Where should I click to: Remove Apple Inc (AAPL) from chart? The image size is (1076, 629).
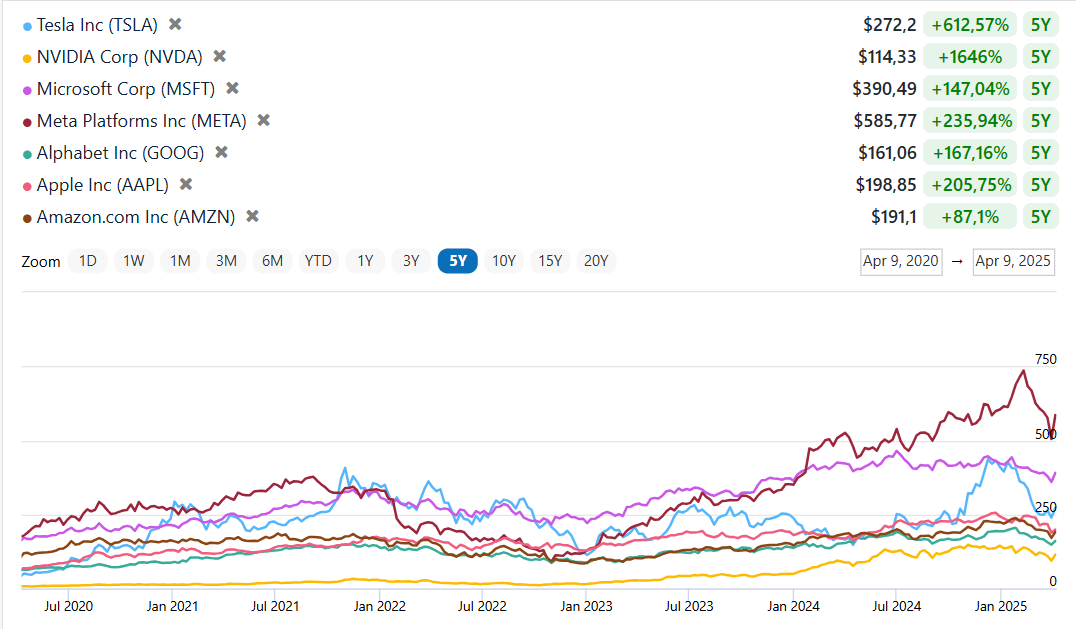pos(186,184)
